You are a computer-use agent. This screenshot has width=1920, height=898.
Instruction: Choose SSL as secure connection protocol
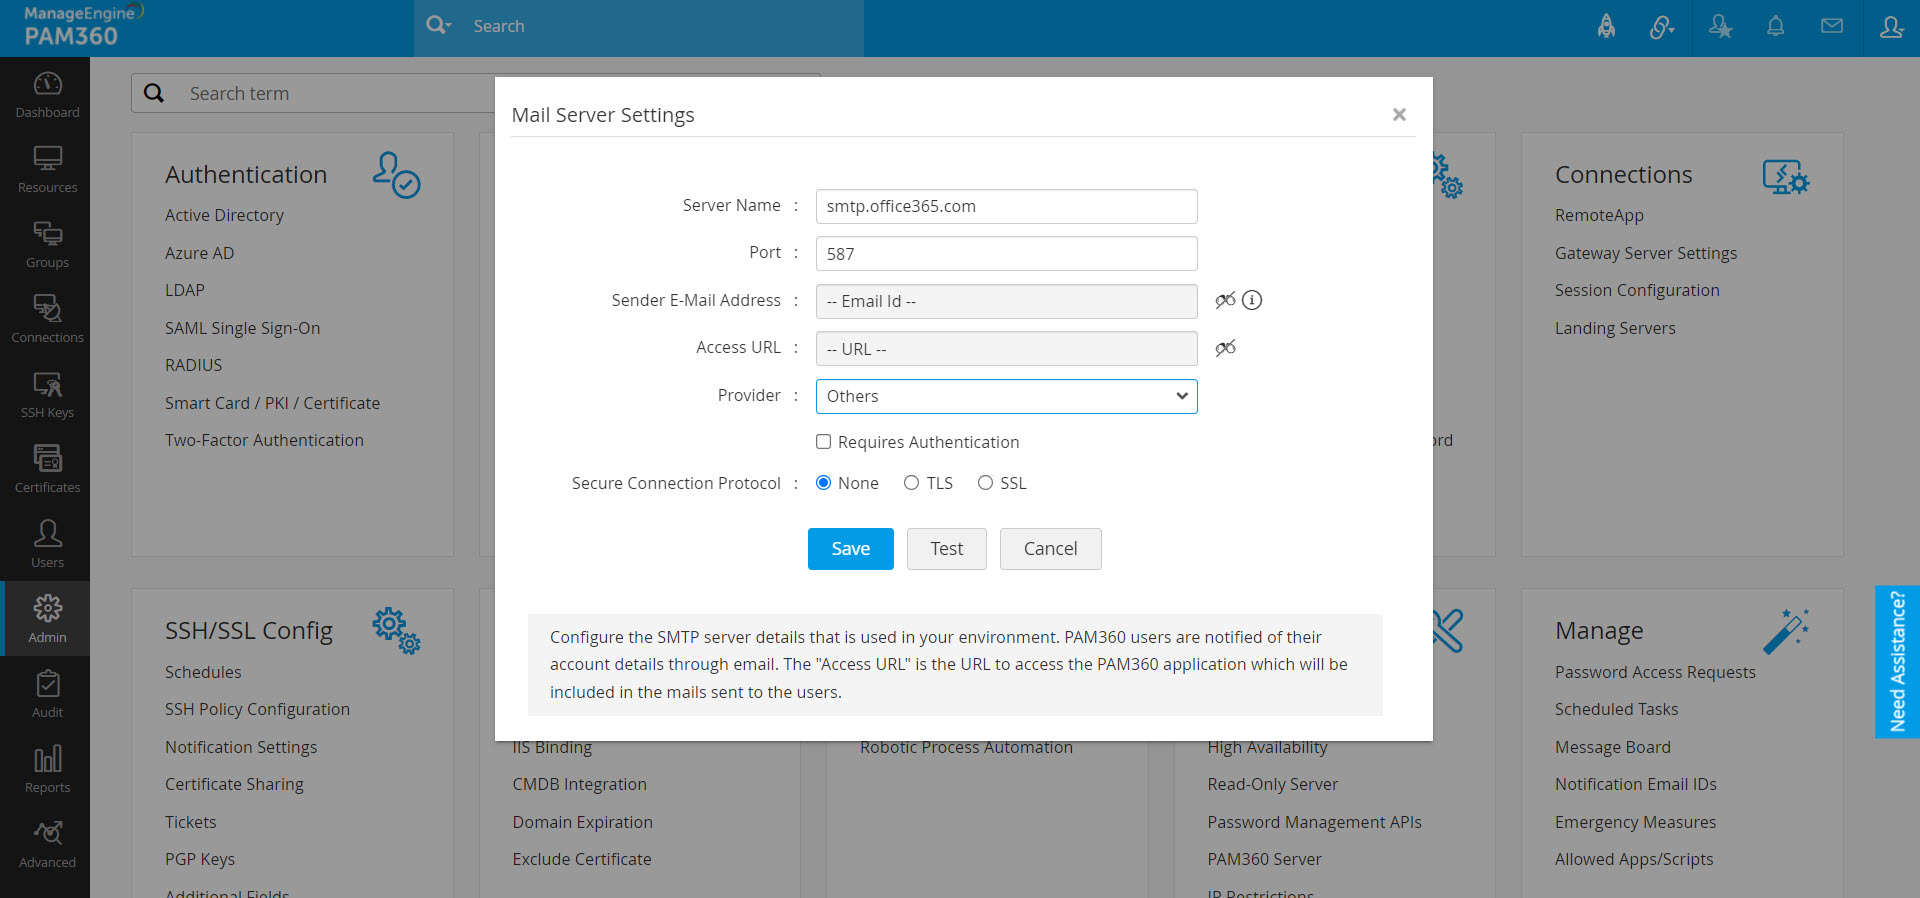click(985, 483)
